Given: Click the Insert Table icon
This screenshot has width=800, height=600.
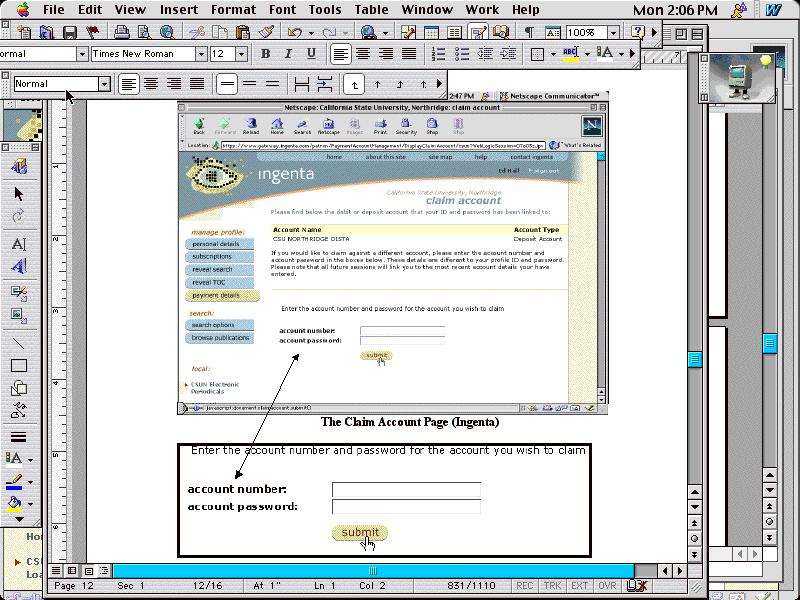Looking at the screenshot, I should 431,33.
